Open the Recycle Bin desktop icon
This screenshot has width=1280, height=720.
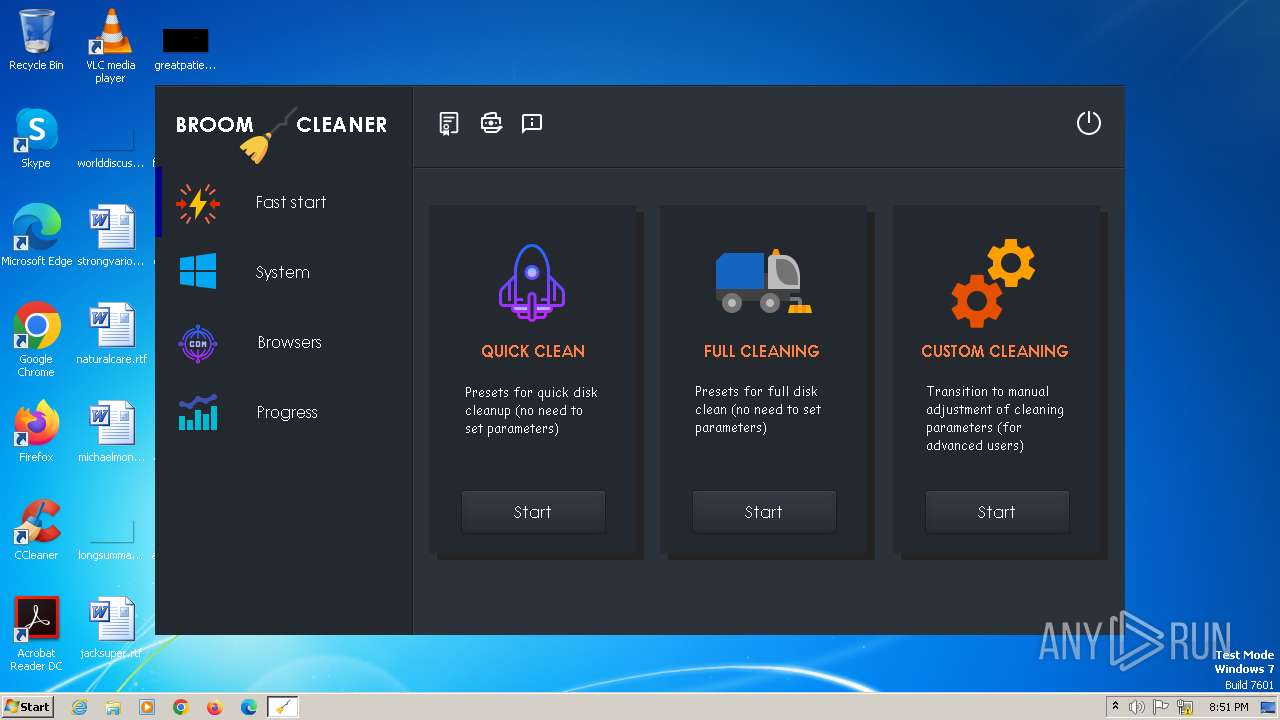click(x=36, y=41)
